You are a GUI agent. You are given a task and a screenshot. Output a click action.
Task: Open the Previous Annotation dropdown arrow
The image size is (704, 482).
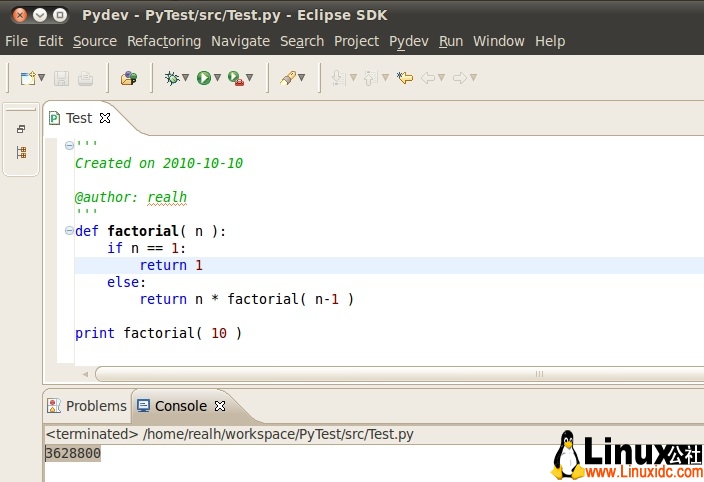click(385, 78)
